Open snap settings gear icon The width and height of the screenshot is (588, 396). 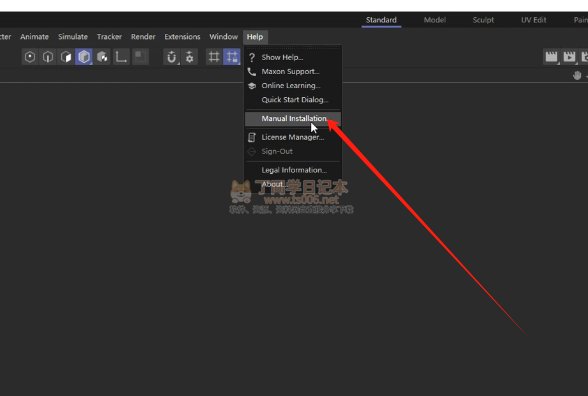tap(189, 57)
